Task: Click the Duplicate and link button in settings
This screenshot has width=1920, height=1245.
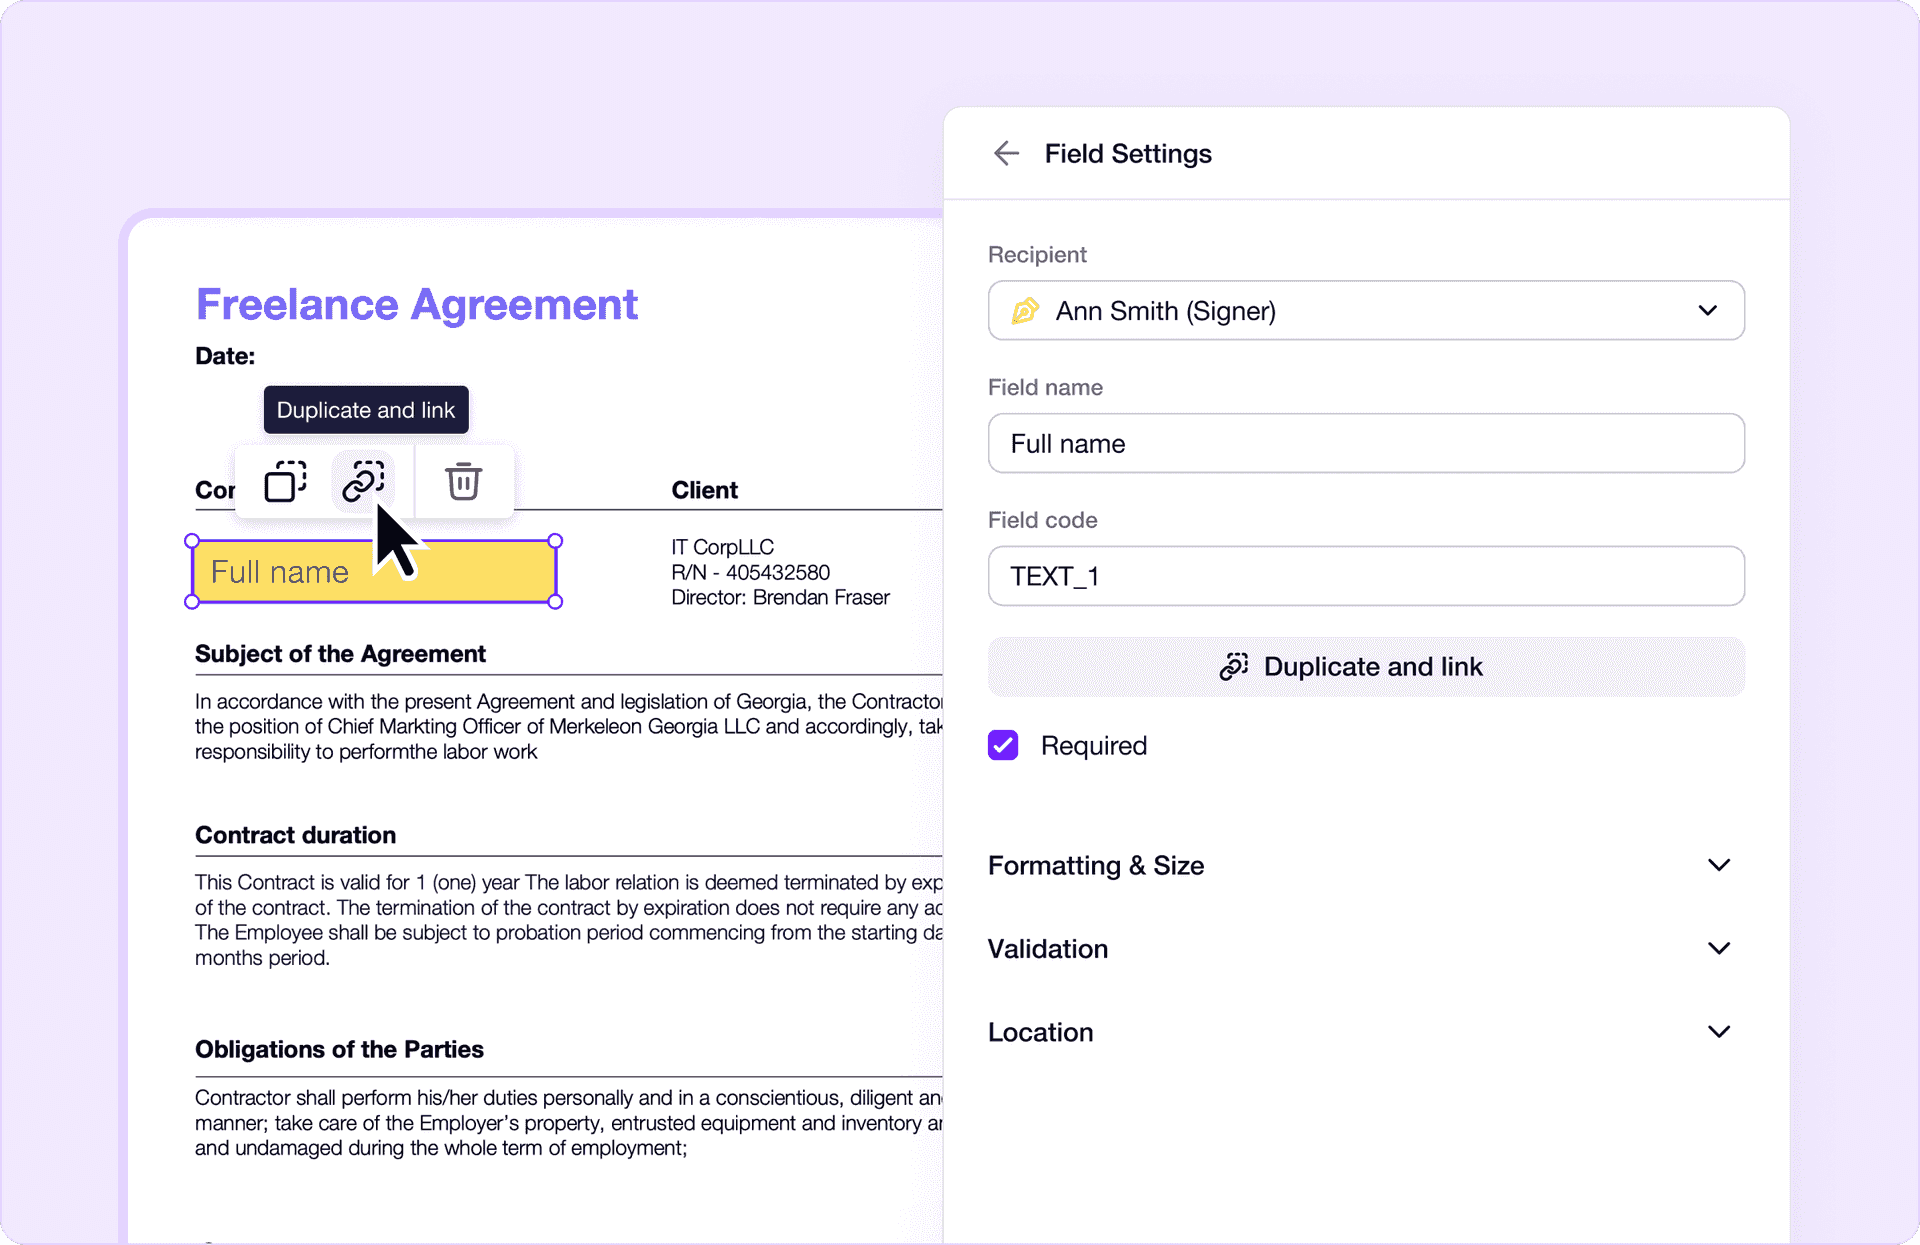Action: [1366, 666]
